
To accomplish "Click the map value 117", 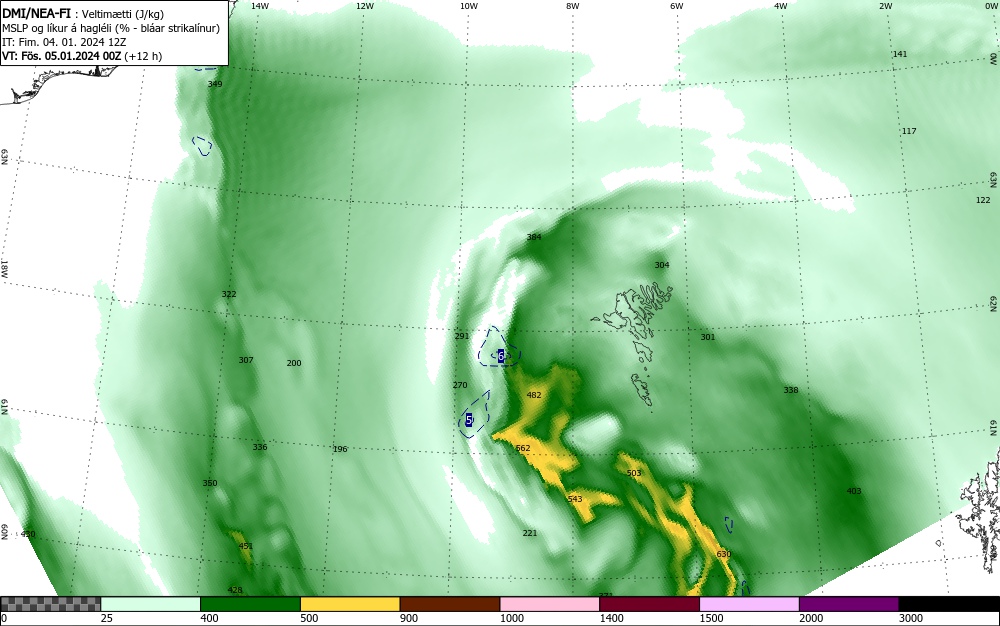I will point(909,131).
